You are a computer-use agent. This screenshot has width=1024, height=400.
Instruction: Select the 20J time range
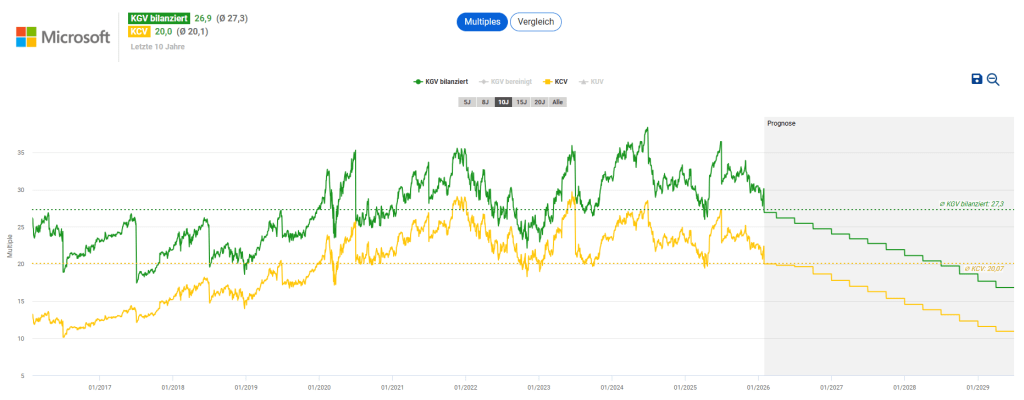click(x=539, y=102)
